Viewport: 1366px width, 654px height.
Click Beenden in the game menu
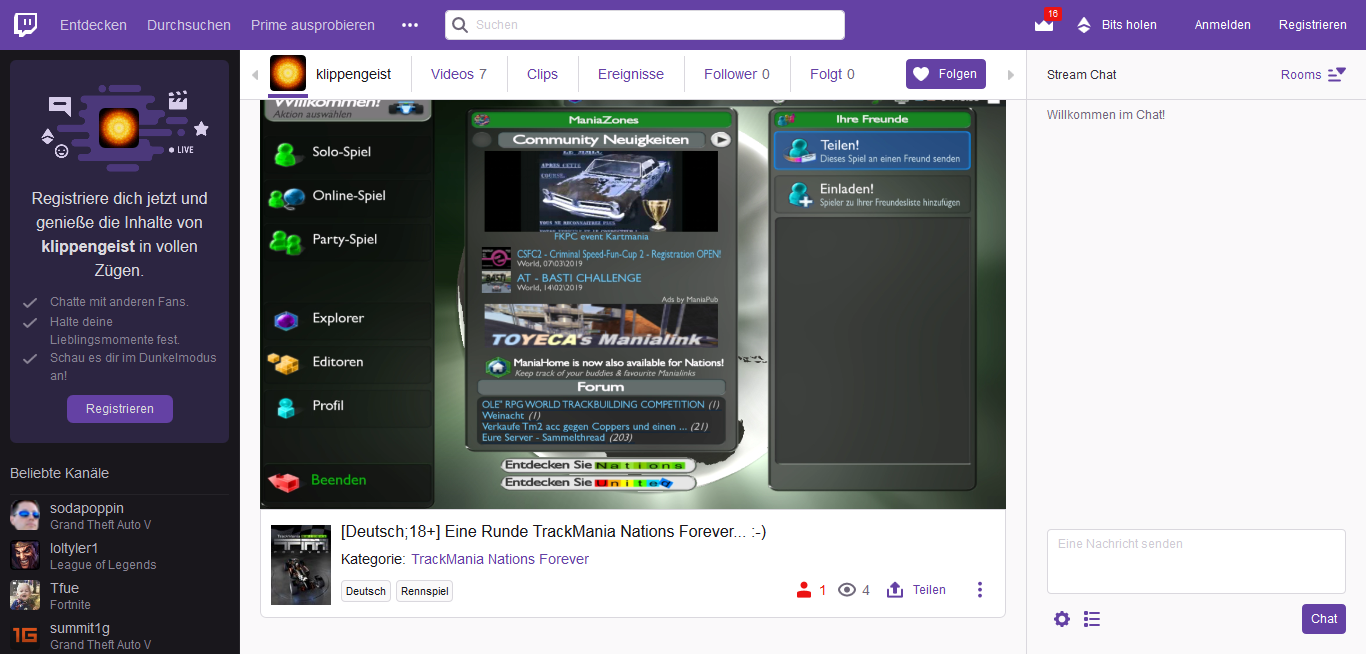pos(346,481)
